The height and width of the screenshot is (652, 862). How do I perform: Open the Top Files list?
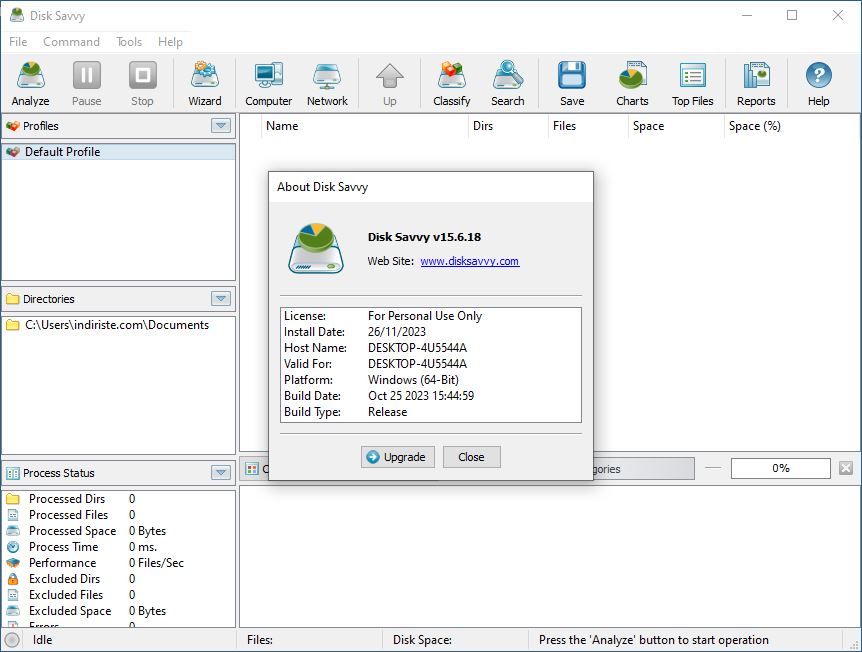[693, 84]
